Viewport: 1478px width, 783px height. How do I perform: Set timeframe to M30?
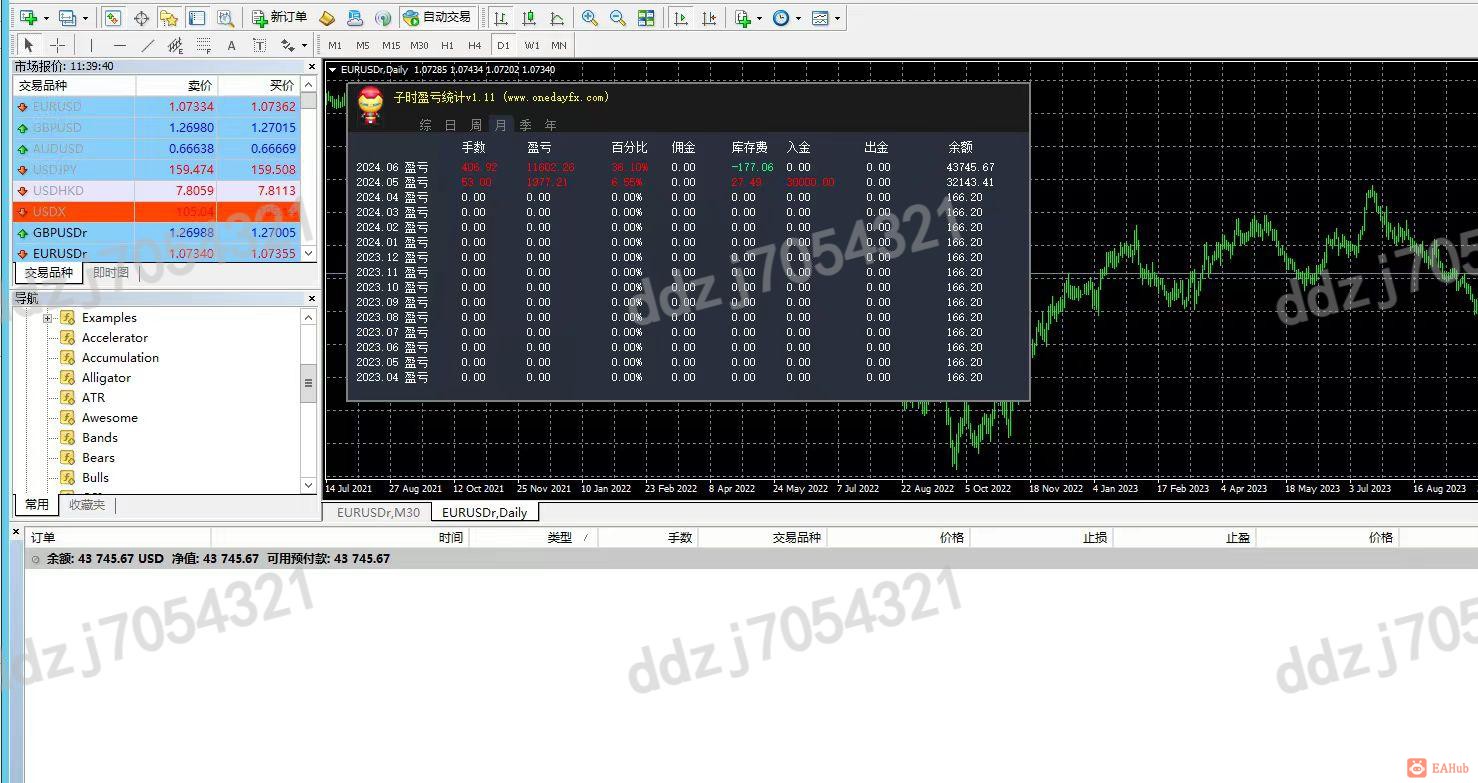(419, 45)
